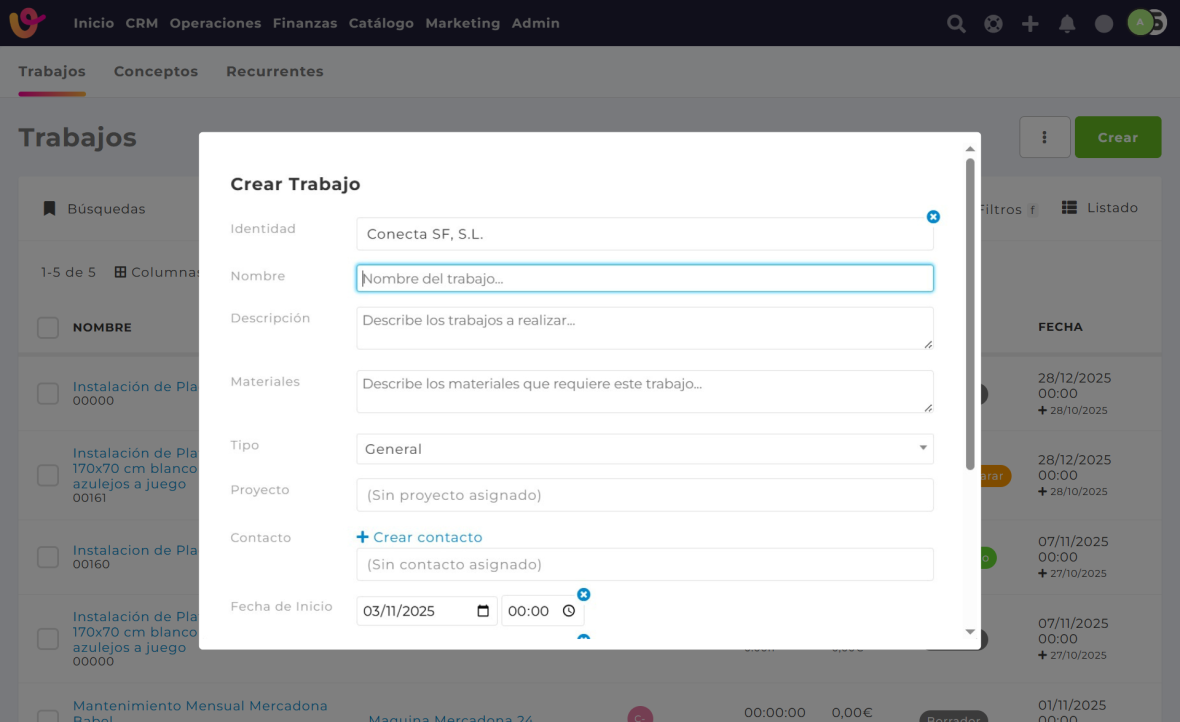1180x722 pixels.
Task: Click the app logo in header
Action: point(27,23)
